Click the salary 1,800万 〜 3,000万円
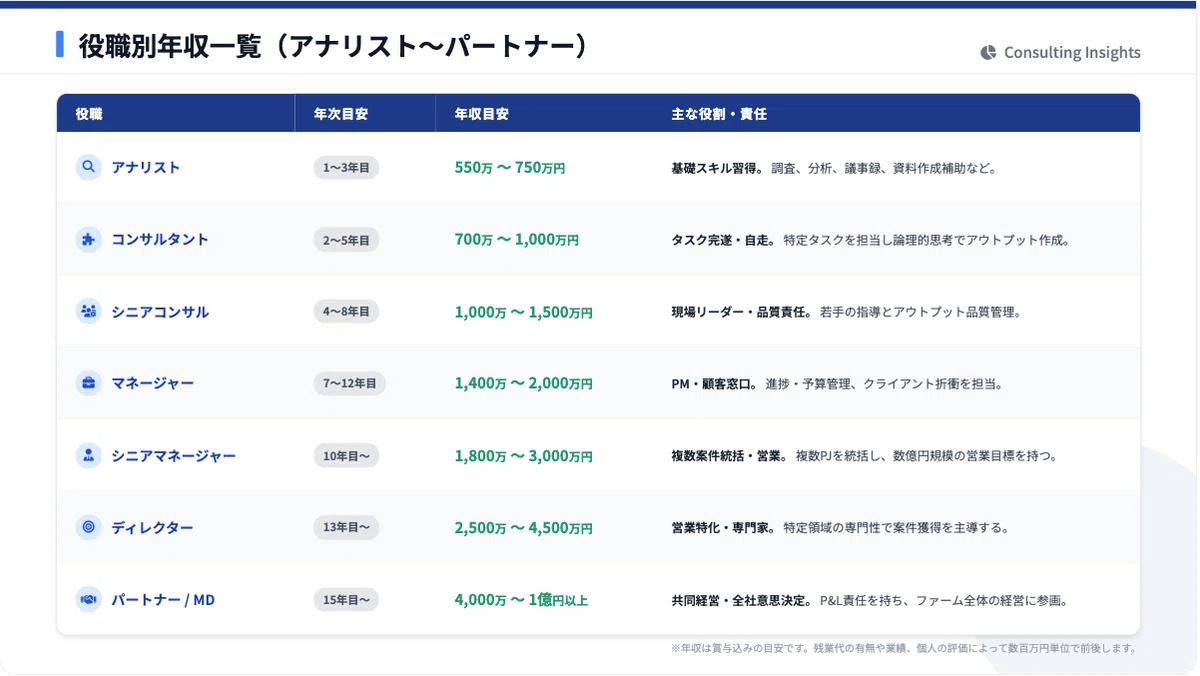Screen dimensions: 1200x676 (x=524, y=456)
